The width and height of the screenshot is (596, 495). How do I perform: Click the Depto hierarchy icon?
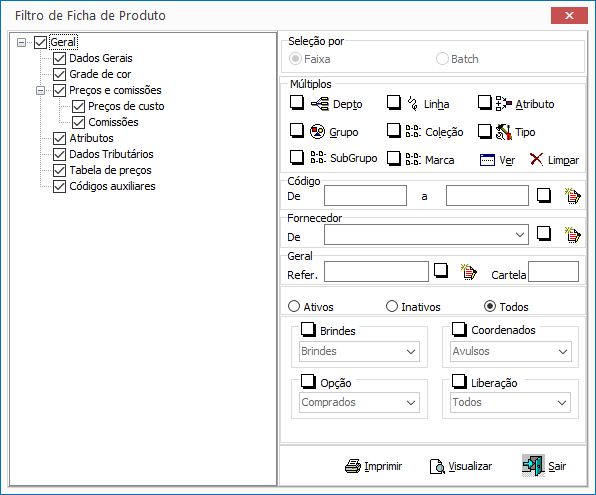pos(320,104)
